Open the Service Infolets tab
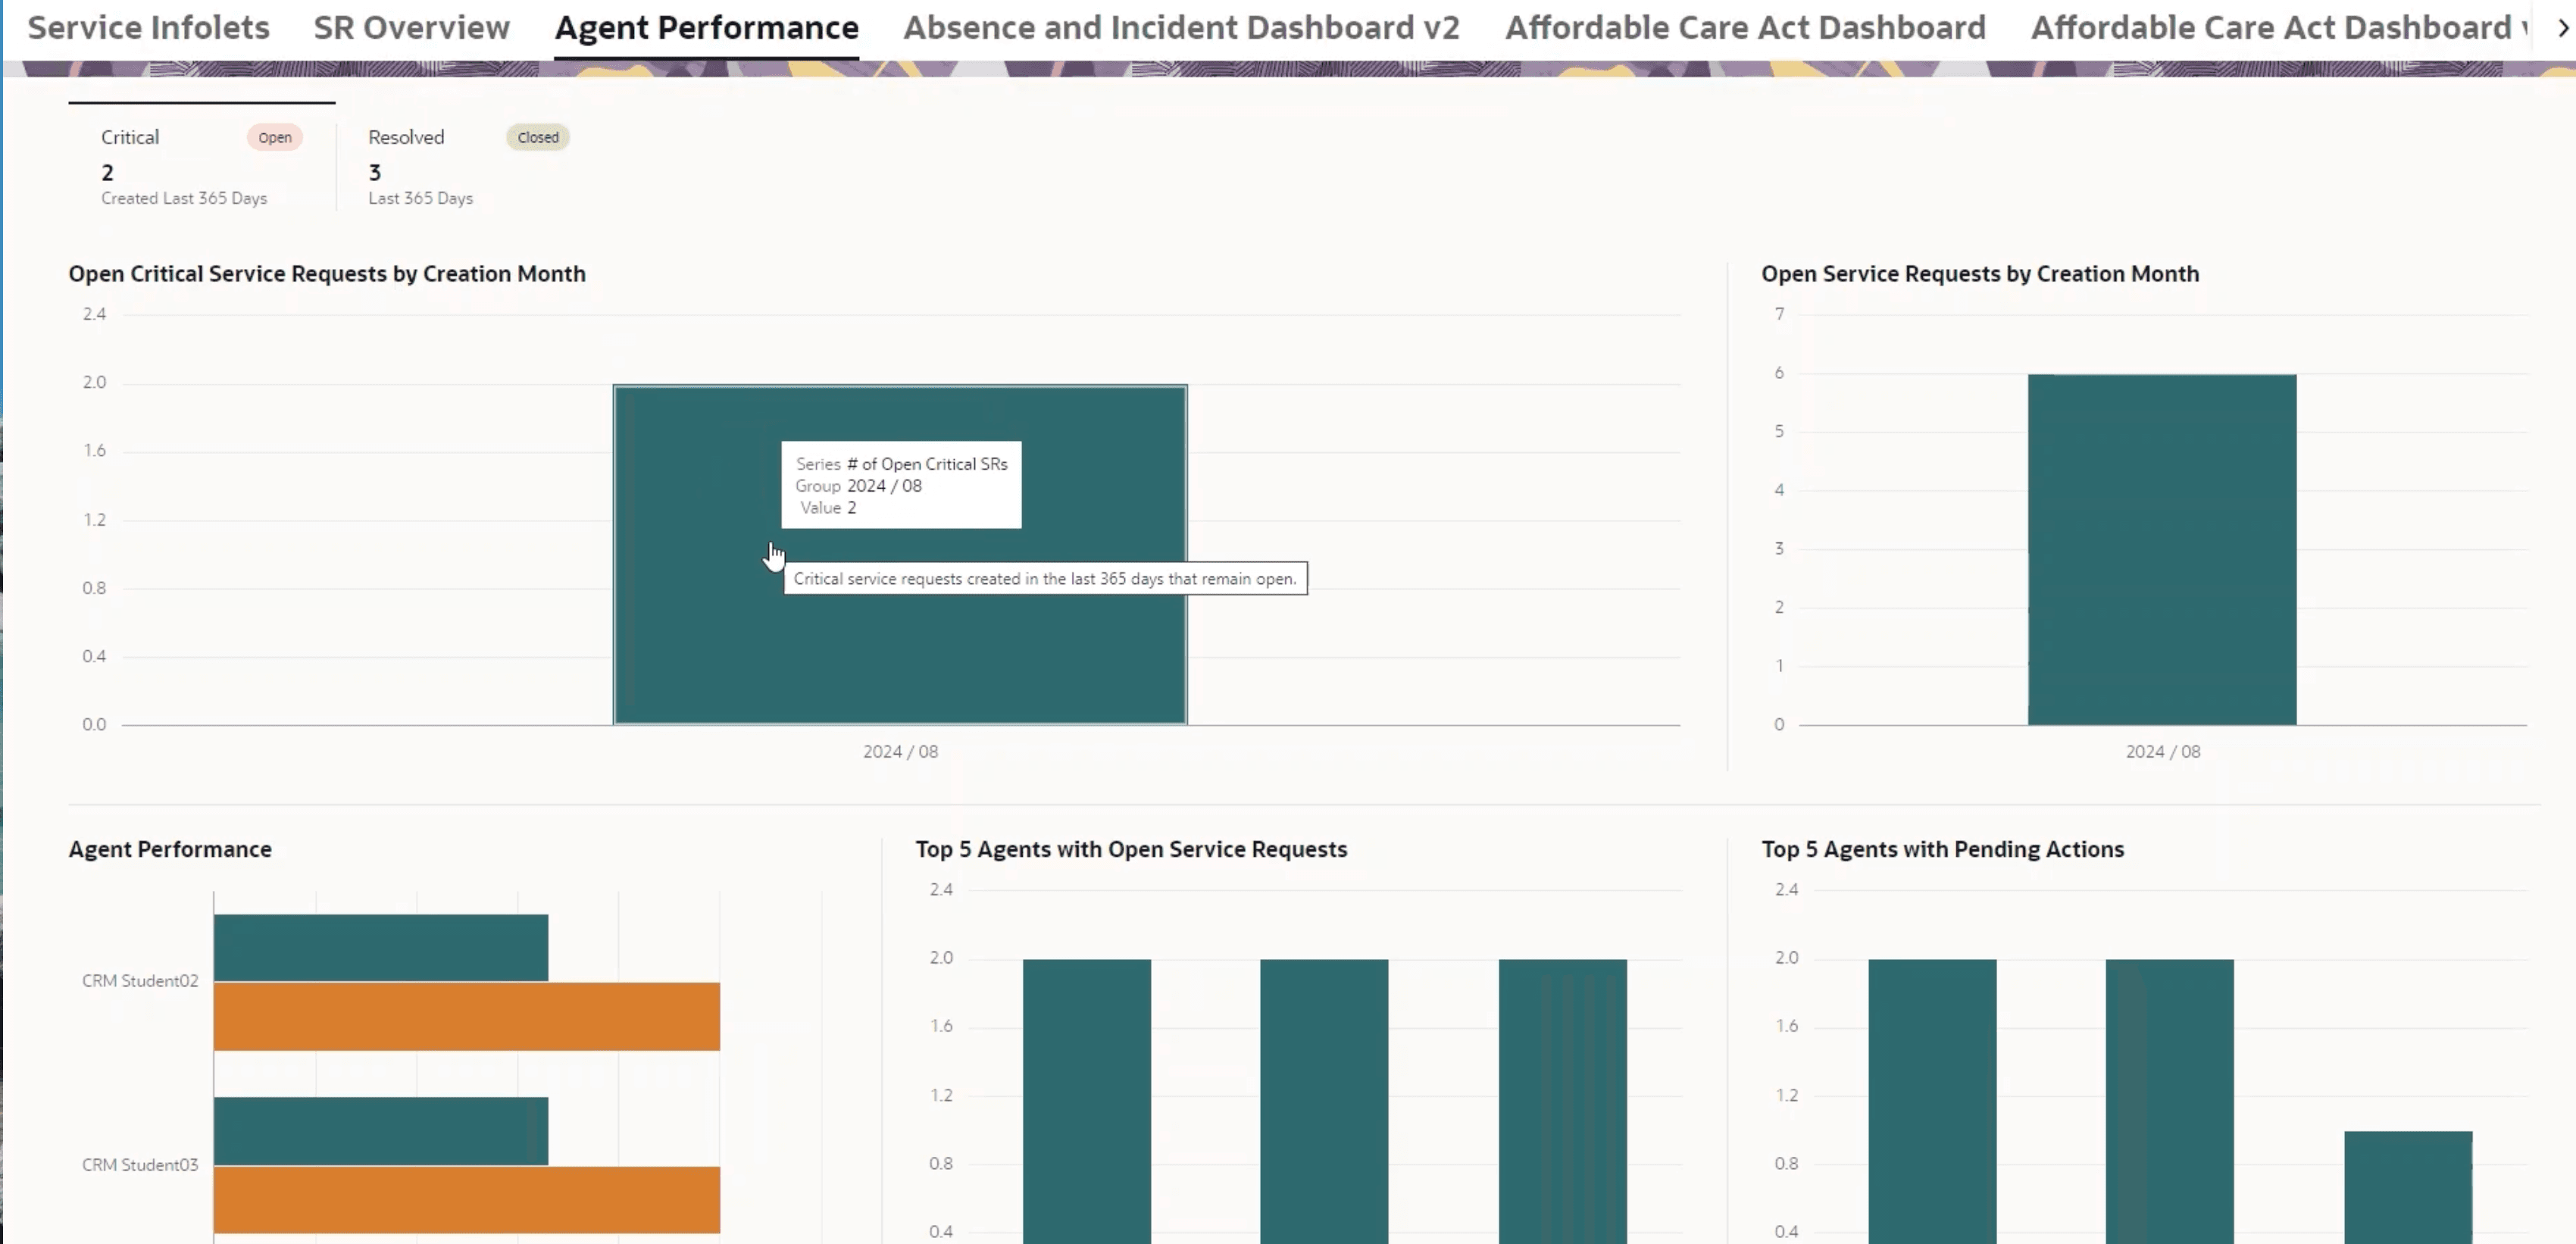Viewport: 2576px width, 1244px height. click(148, 28)
